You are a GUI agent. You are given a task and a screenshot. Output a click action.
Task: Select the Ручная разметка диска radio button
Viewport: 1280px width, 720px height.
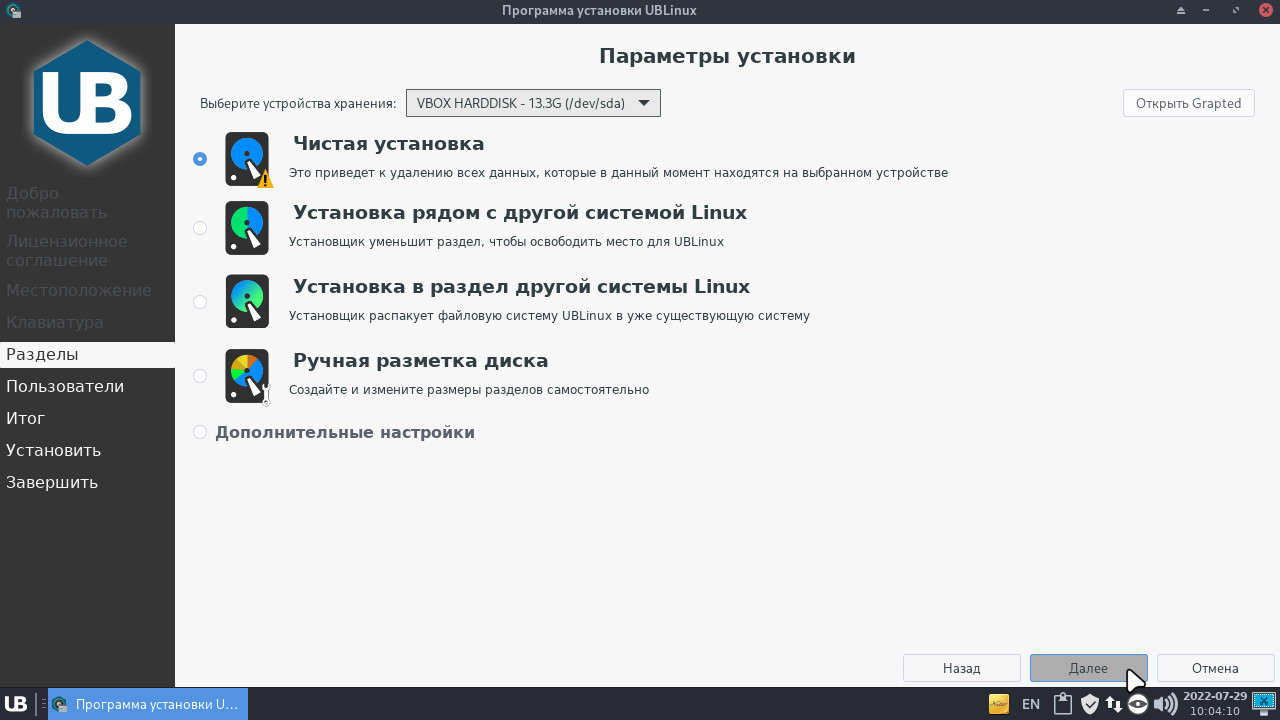(200, 376)
